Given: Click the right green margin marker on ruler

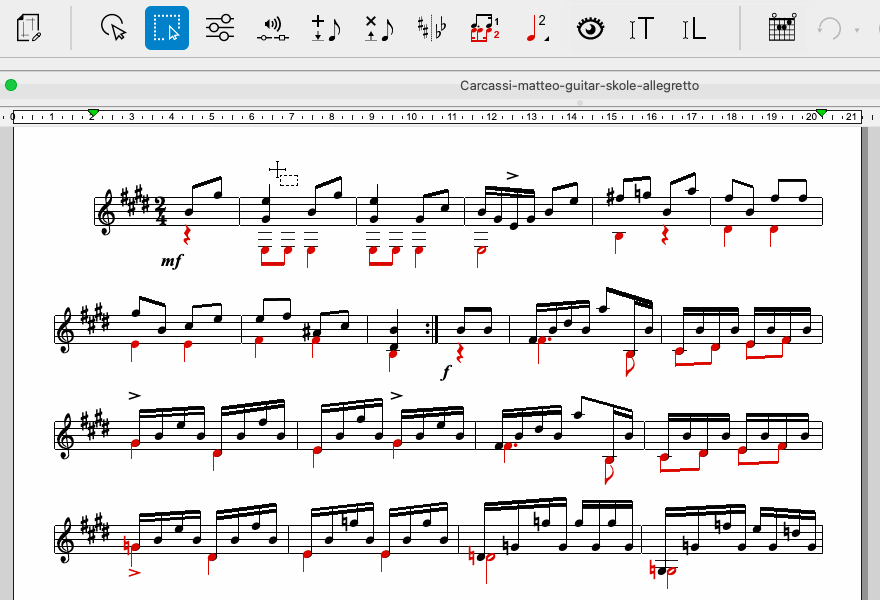Looking at the screenshot, I should [x=821, y=113].
